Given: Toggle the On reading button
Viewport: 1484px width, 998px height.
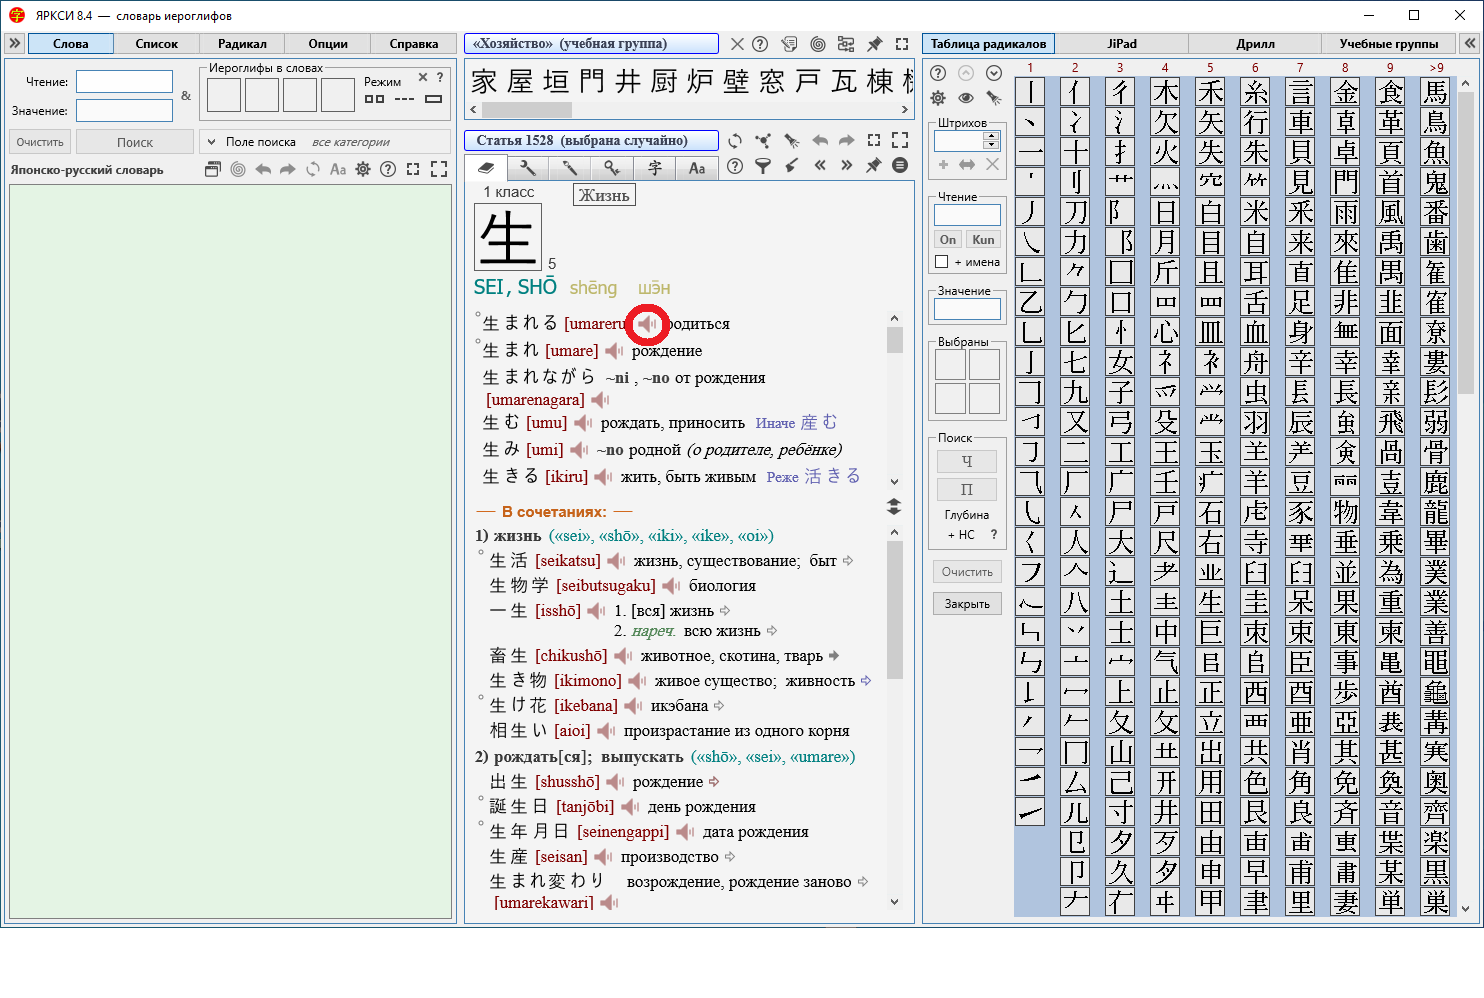Looking at the screenshot, I should pos(948,240).
